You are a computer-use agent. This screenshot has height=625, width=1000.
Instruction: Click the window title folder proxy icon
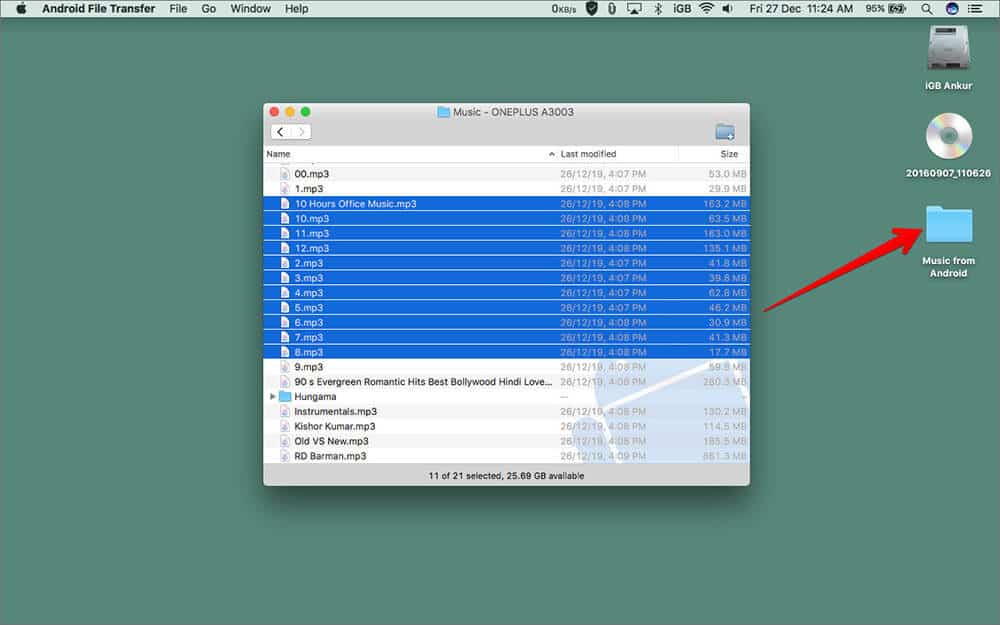coord(443,112)
